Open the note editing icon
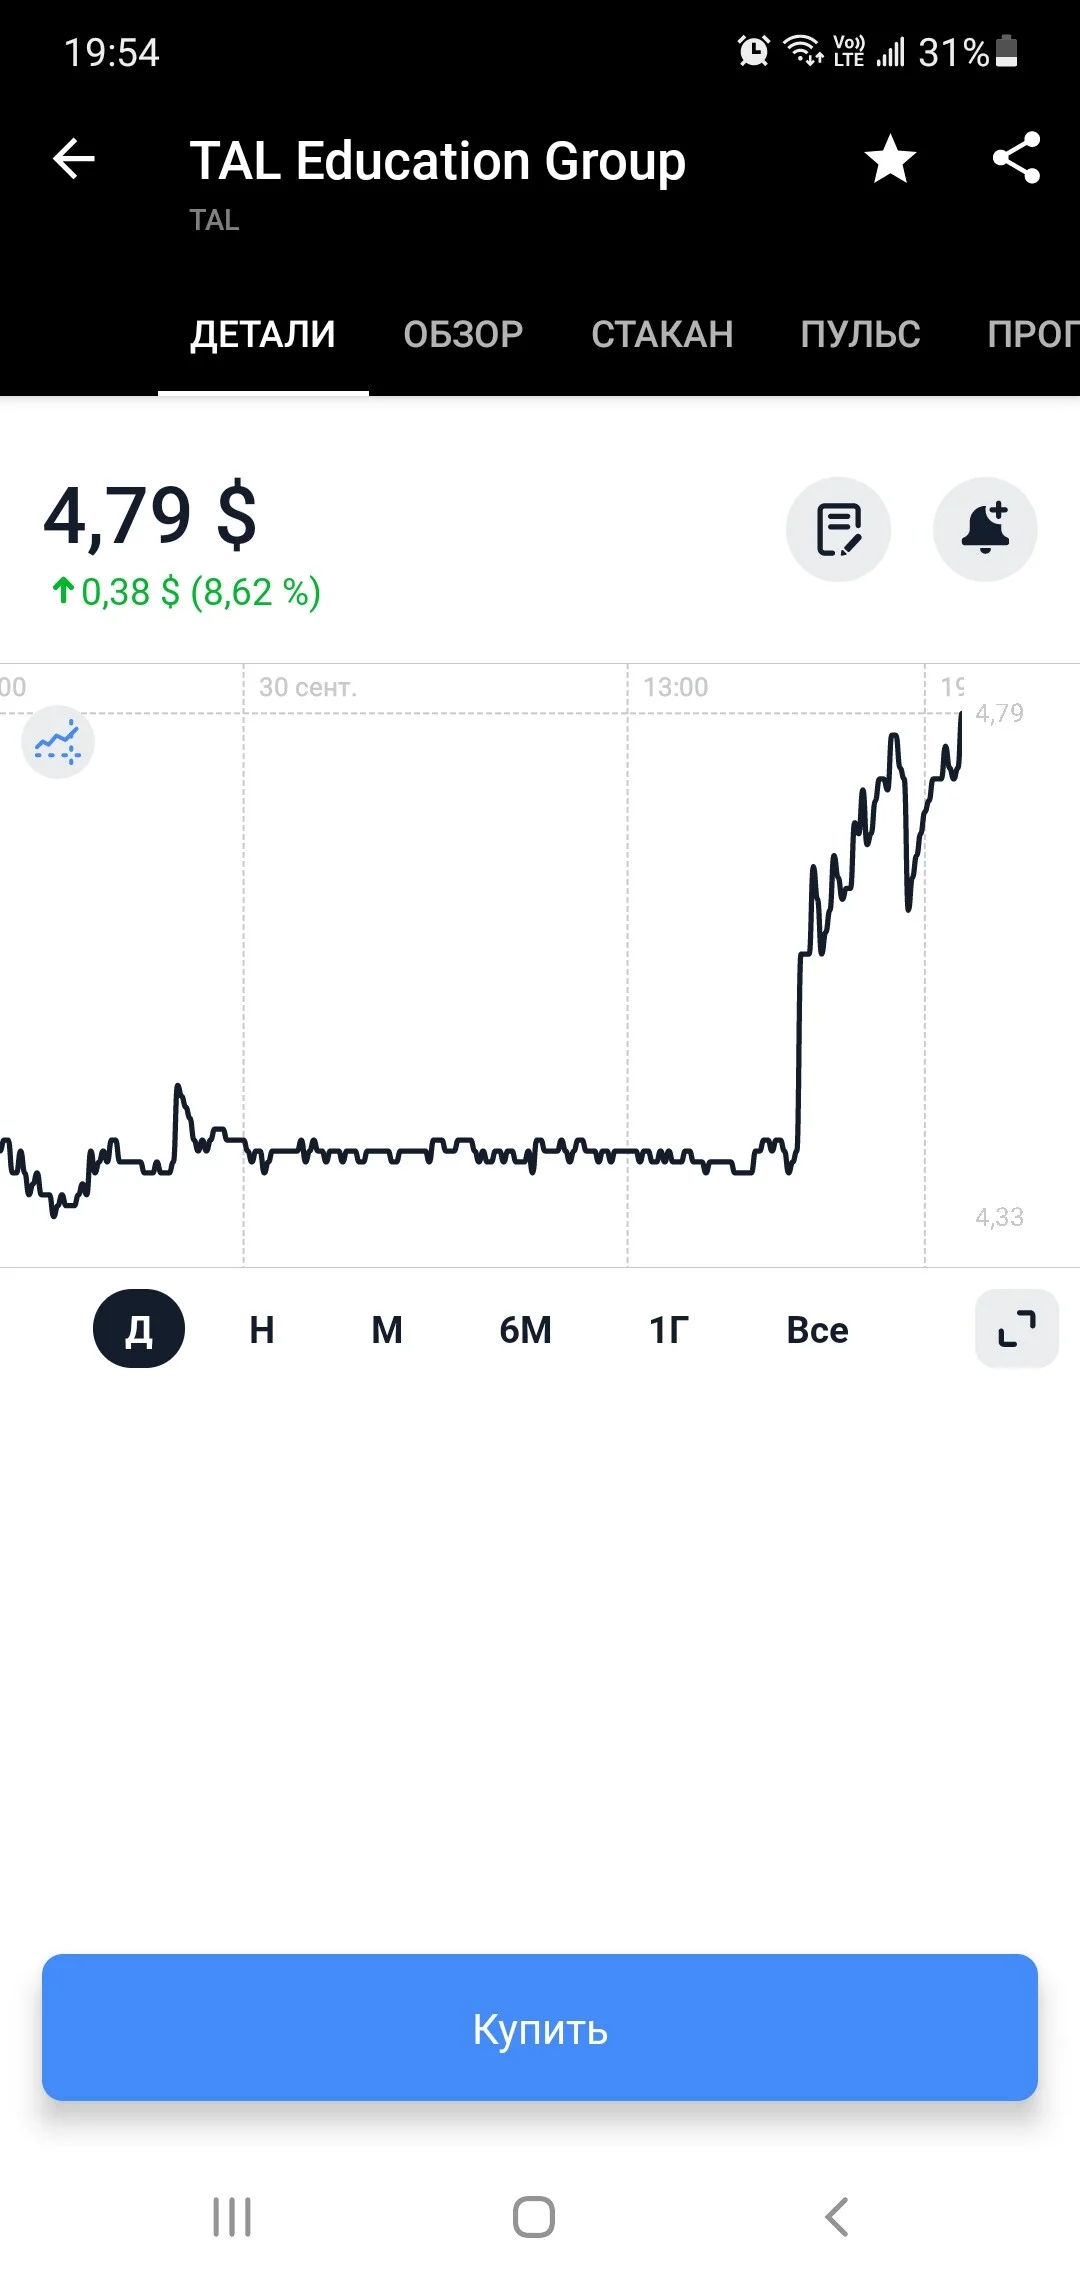 (838, 529)
